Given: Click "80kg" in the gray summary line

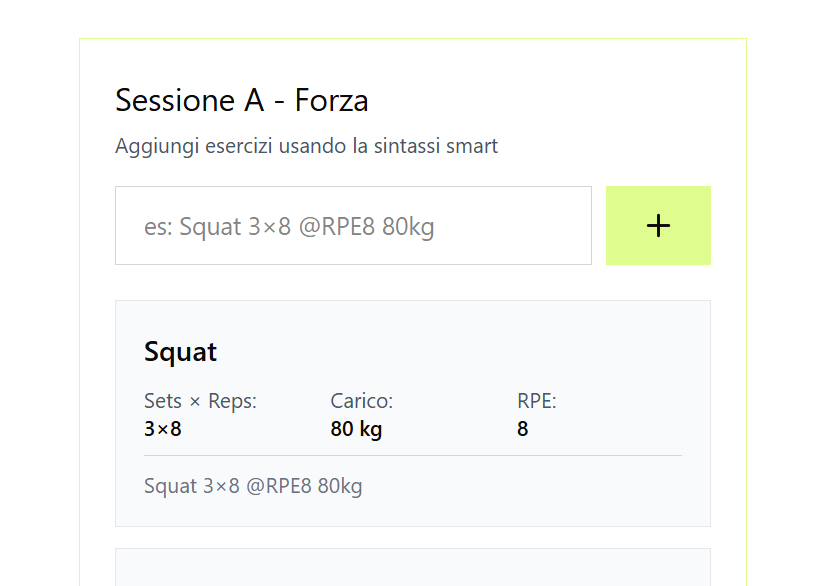Looking at the screenshot, I should click(340, 487).
